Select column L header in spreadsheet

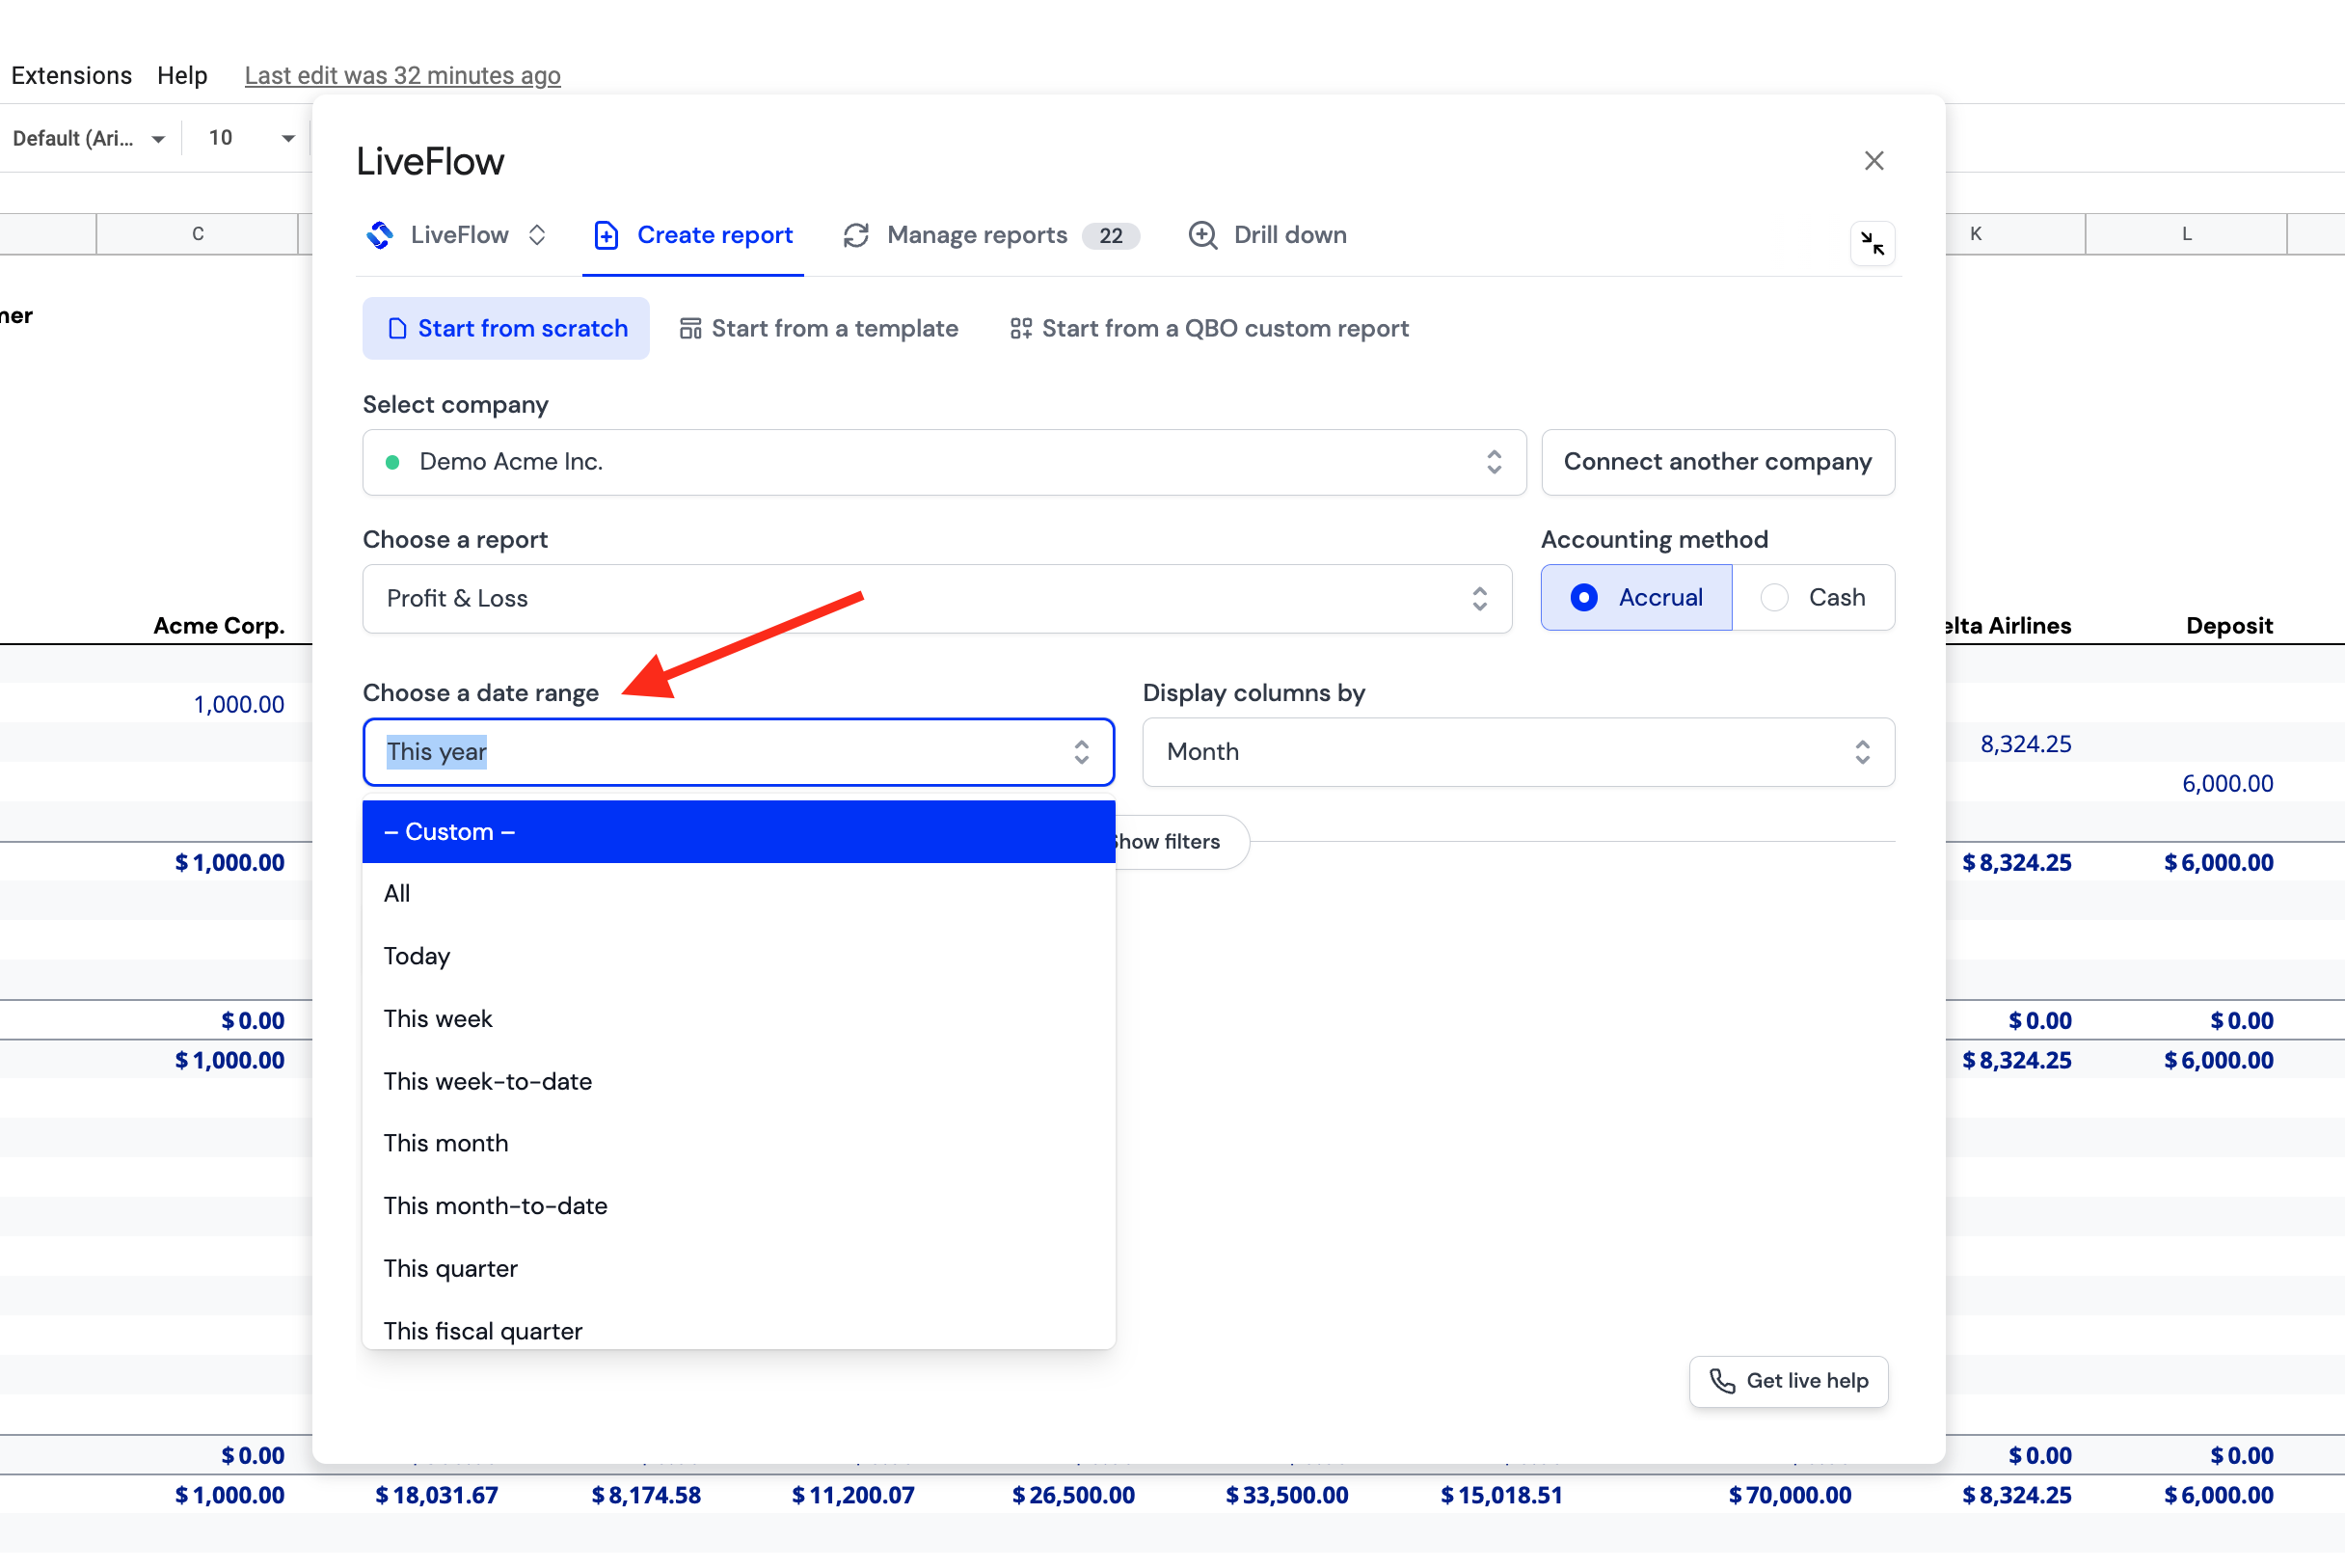pyautogui.click(x=2186, y=234)
